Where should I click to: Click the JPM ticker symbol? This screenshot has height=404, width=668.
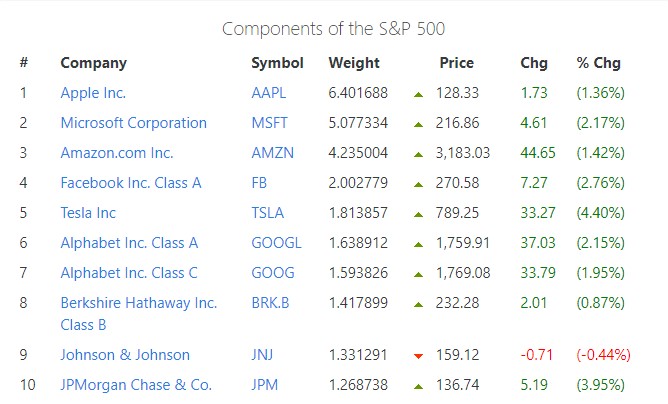[267, 385]
